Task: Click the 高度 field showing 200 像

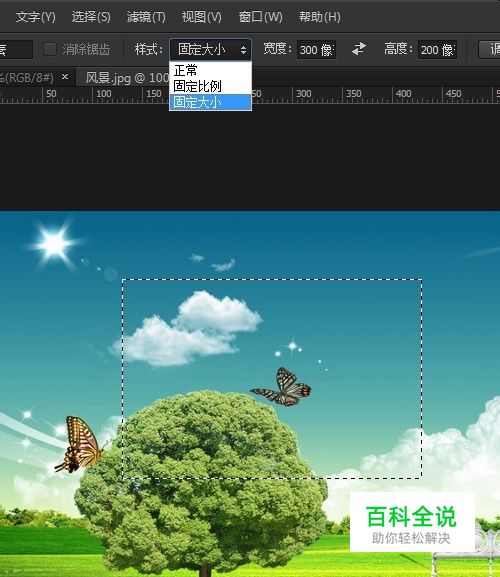Action: pyautogui.click(x=437, y=50)
